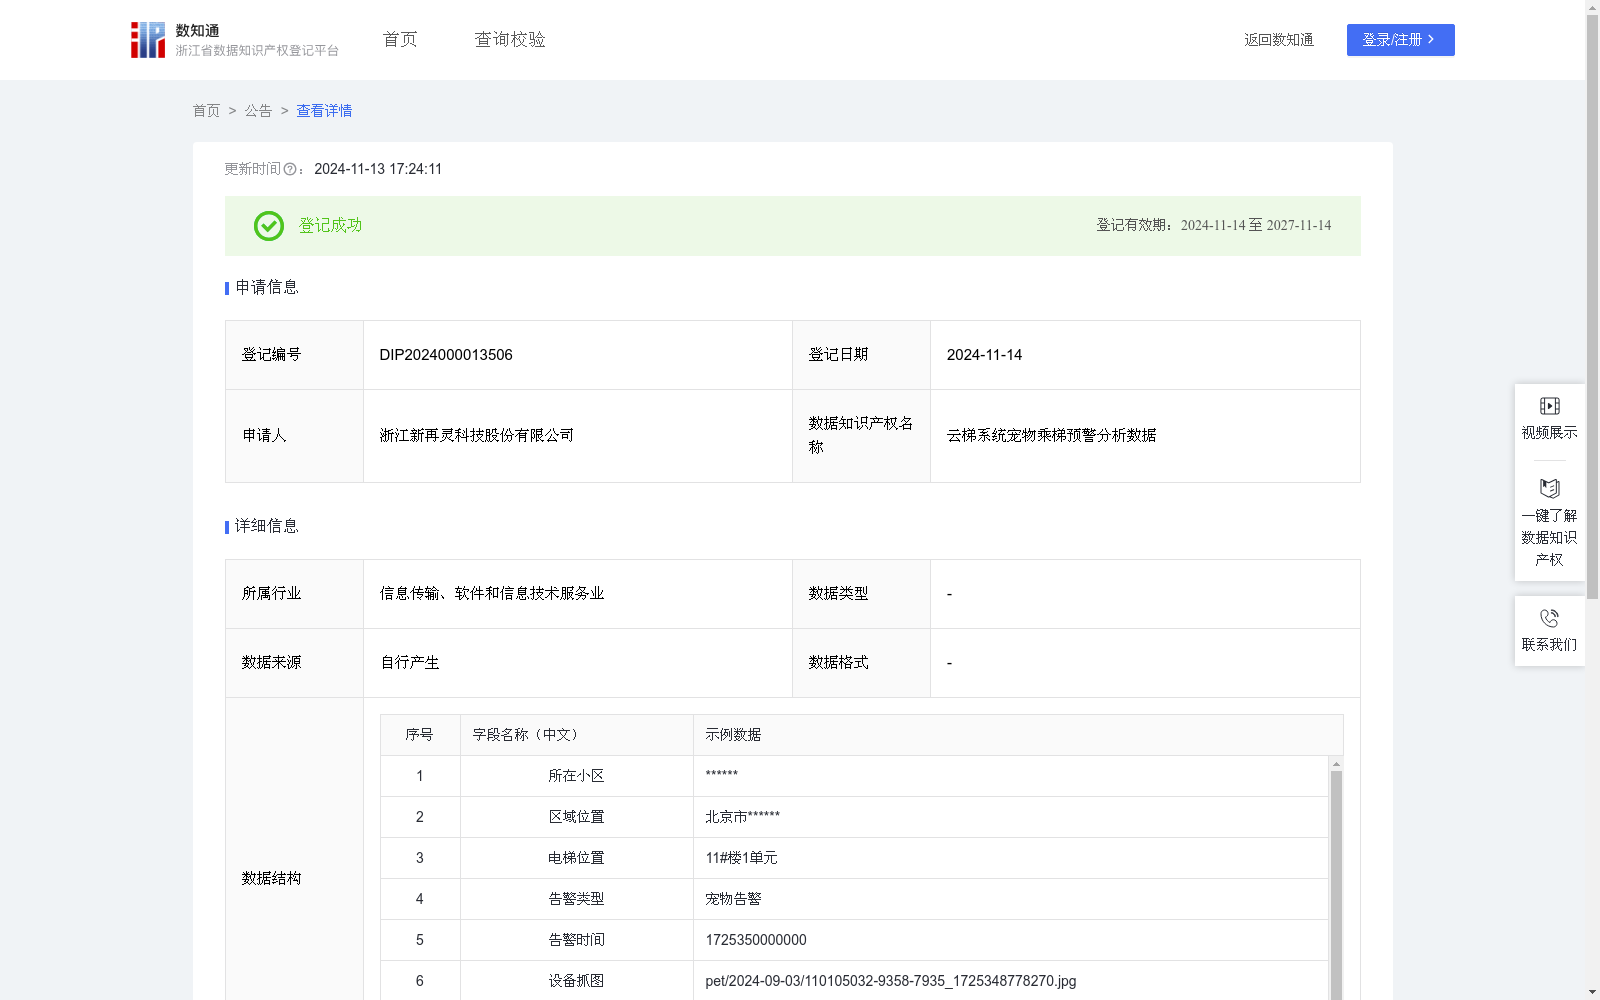Click 电梯位置 field name
1600x1000 pixels.
[576, 858]
